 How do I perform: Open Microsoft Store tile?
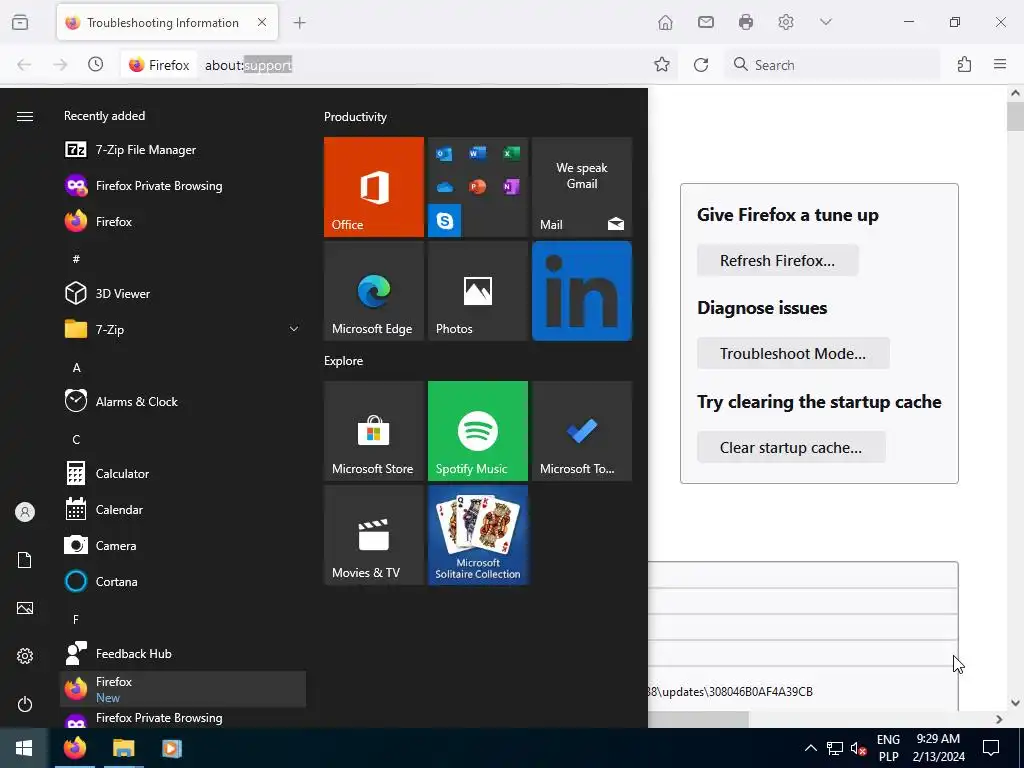(374, 431)
